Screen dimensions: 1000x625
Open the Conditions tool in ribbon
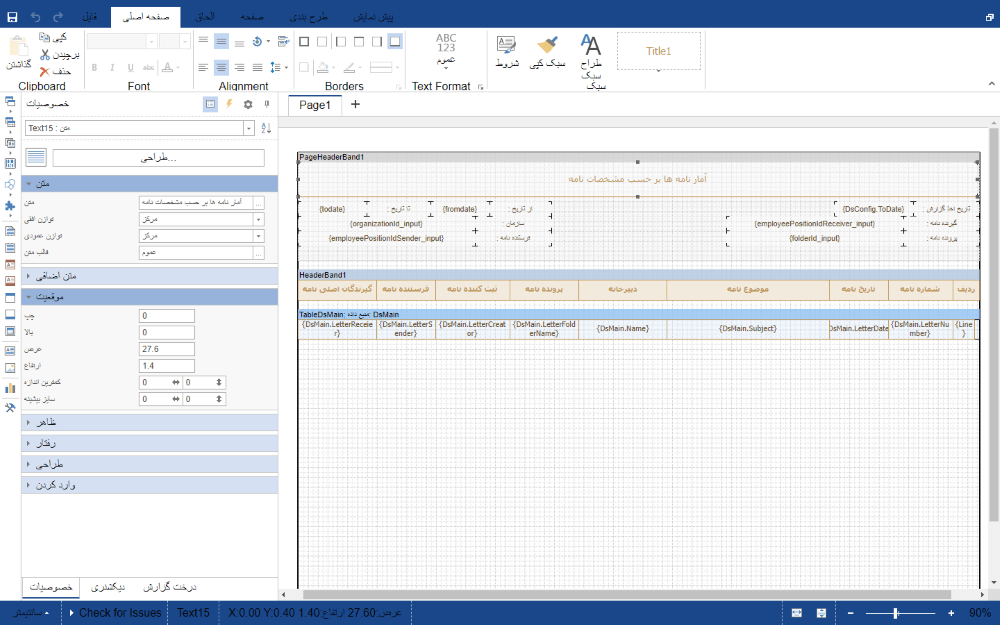507,45
